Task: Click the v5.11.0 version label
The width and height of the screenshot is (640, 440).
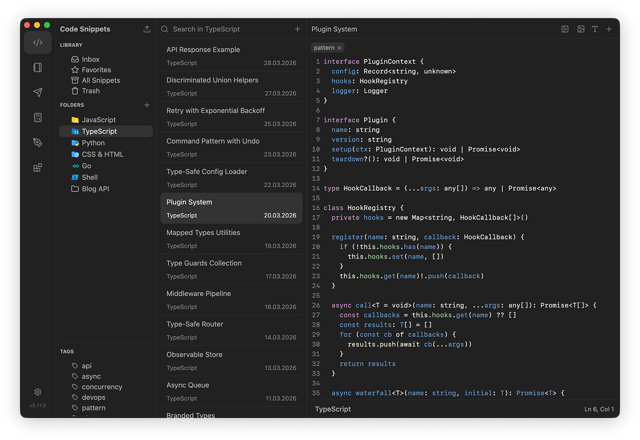Action: click(x=38, y=405)
